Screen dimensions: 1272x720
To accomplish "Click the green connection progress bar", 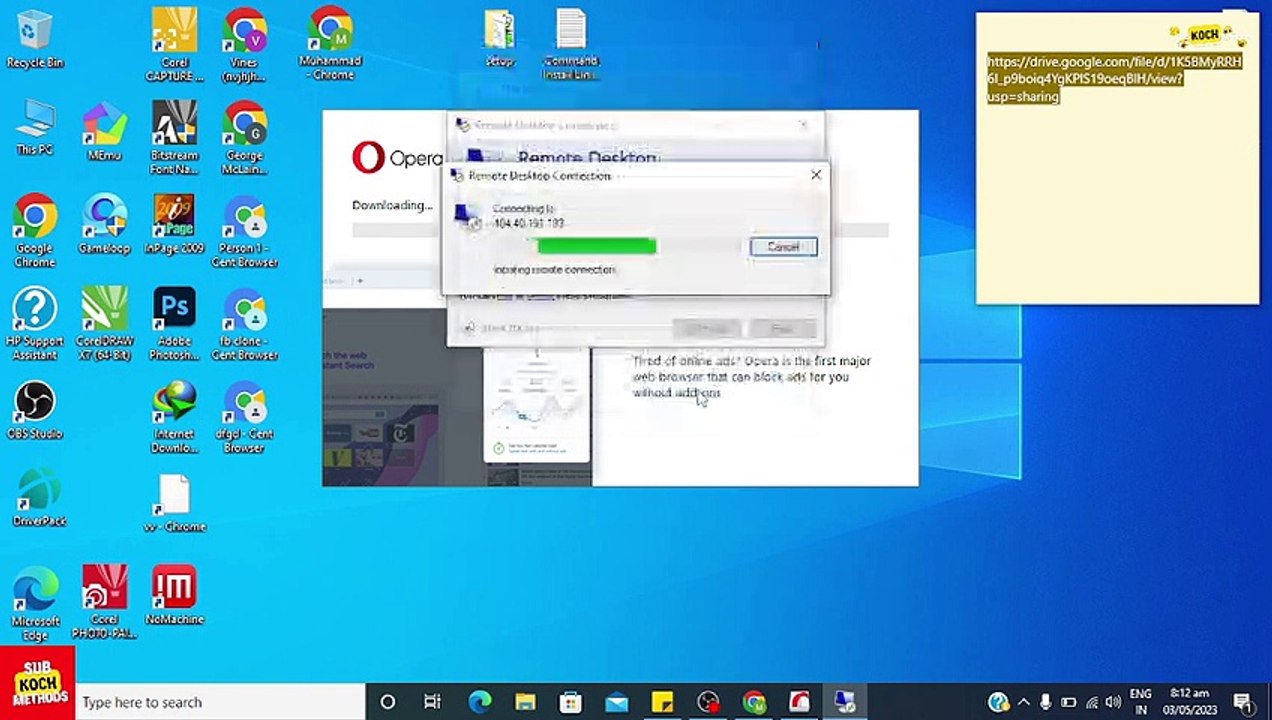I will tap(596, 246).
